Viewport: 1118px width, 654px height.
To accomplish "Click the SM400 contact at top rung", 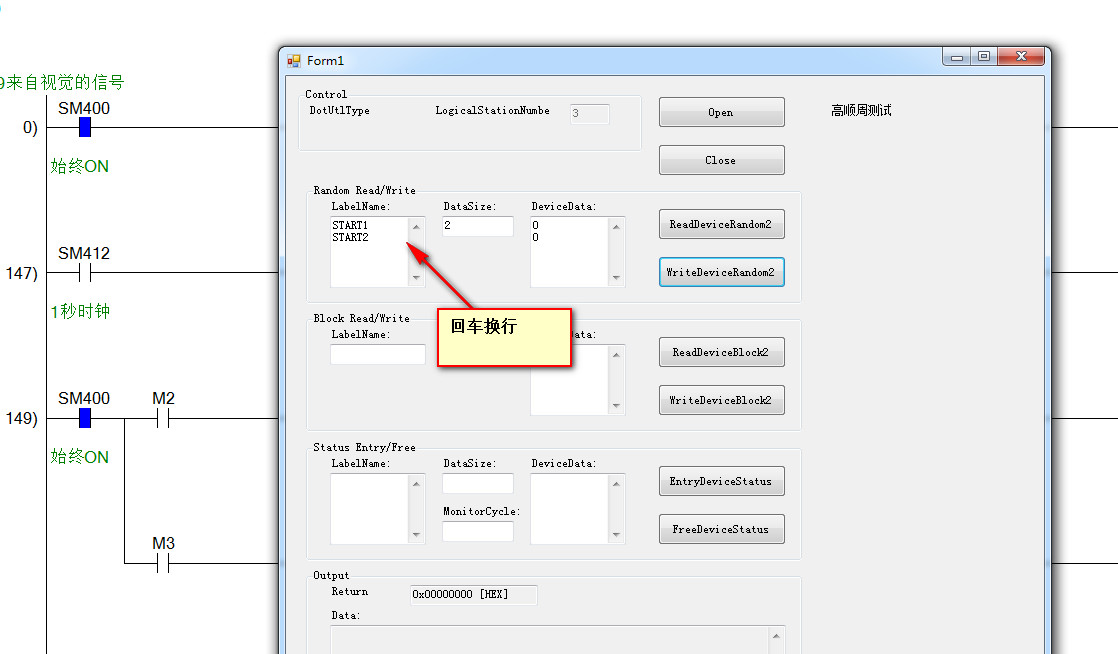I will (x=85, y=127).
